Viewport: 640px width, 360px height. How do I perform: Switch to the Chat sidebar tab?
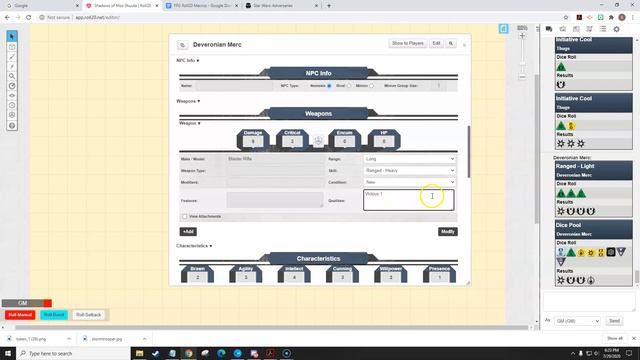point(549,29)
